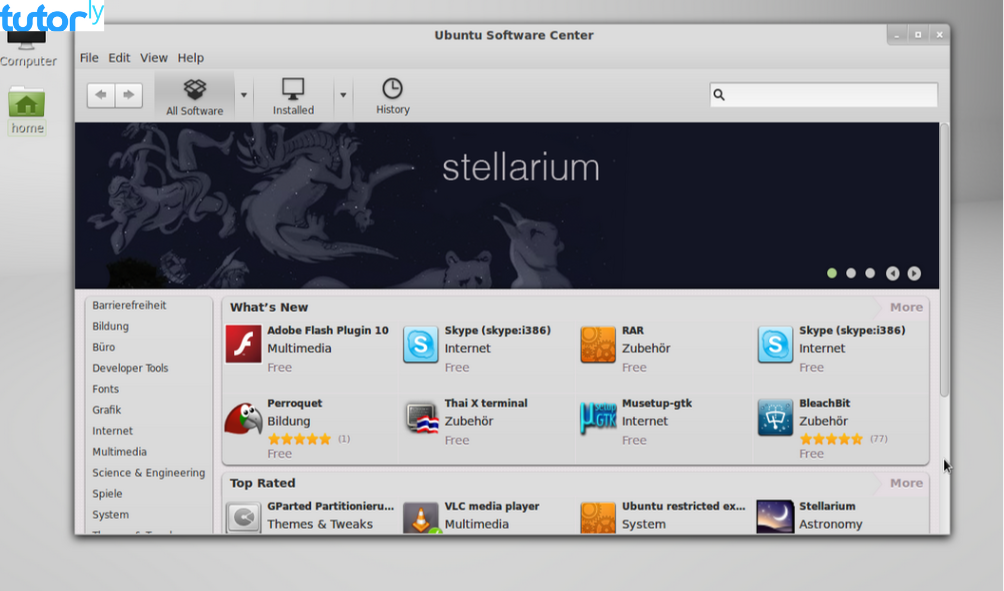Select the first green banner dot
Viewport: 1004px width, 591px height.
coord(832,273)
